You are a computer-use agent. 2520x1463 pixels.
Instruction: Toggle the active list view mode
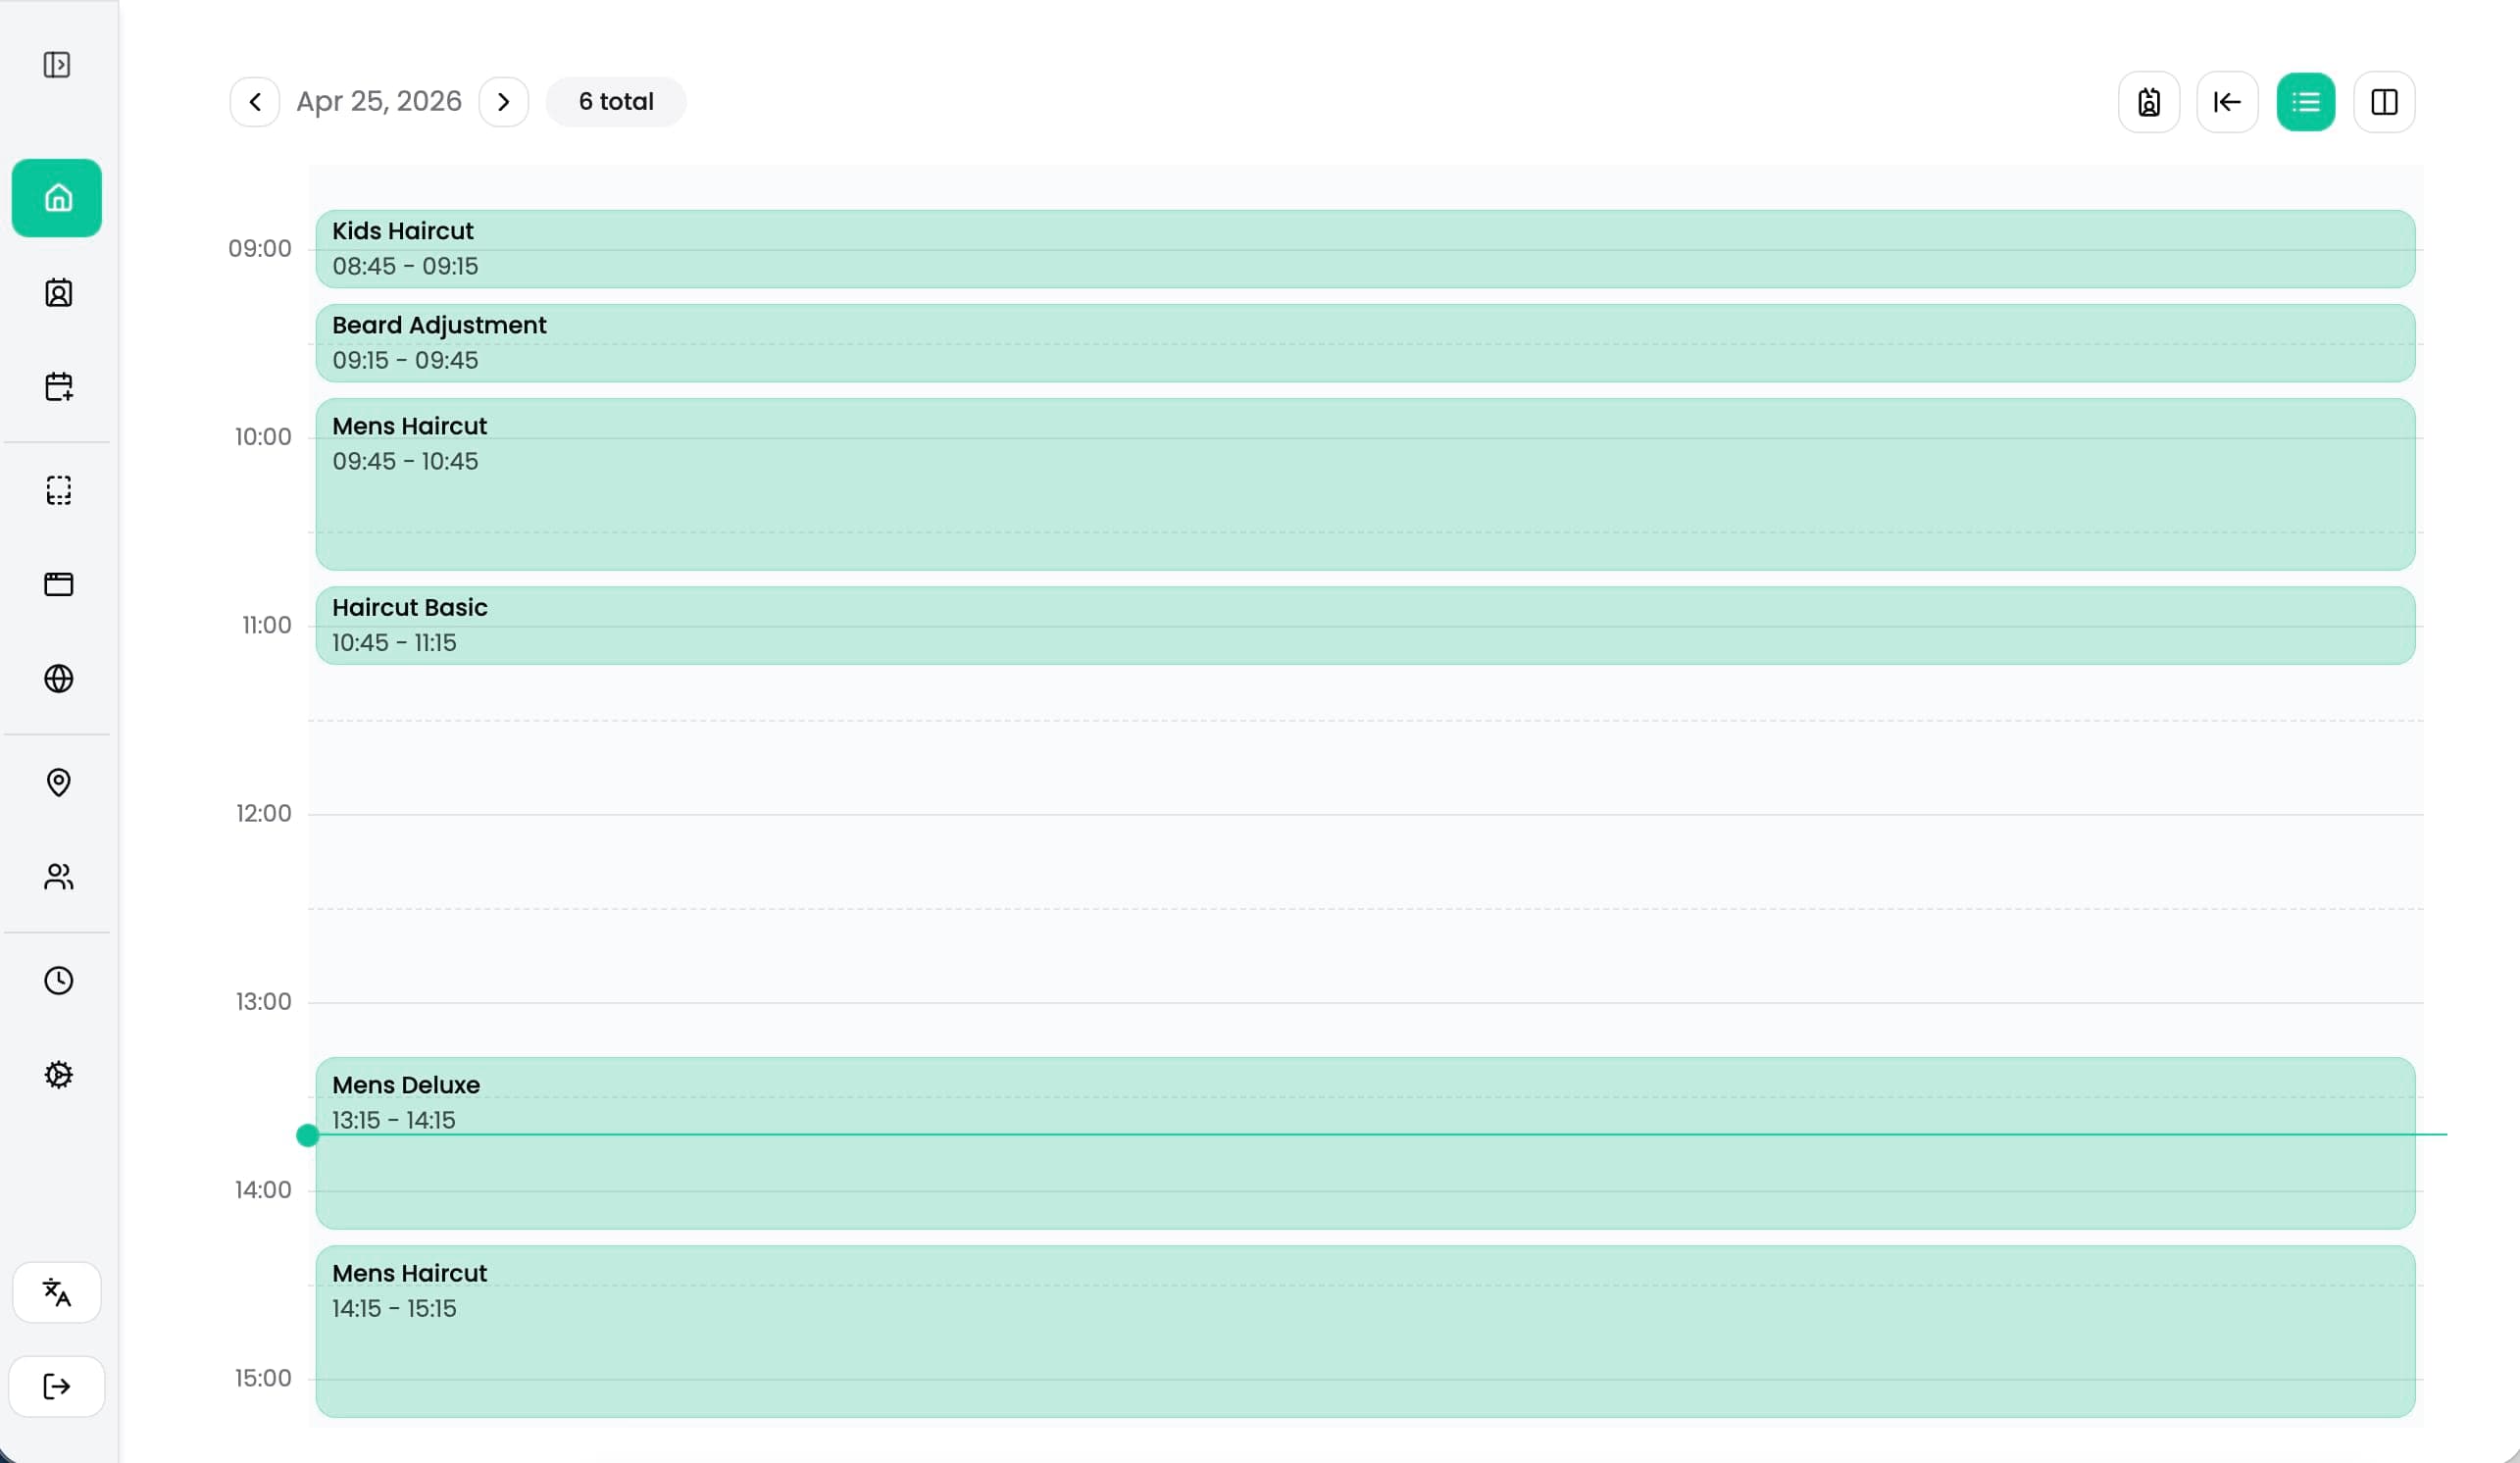tap(2305, 101)
